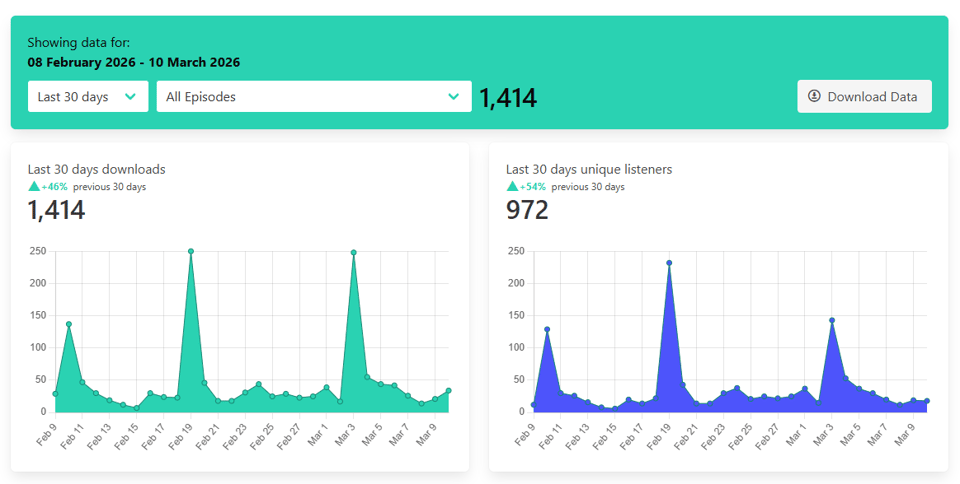Select Mar 3 peak point on downloads chart

[x=354, y=253]
